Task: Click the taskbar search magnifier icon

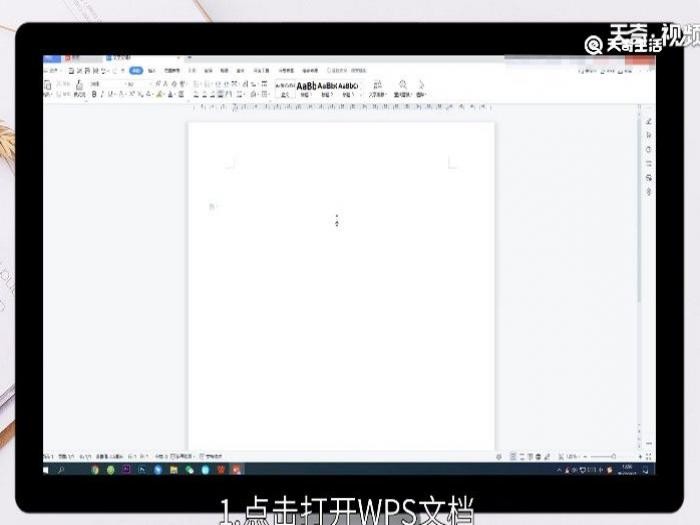Action: (x=61, y=470)
